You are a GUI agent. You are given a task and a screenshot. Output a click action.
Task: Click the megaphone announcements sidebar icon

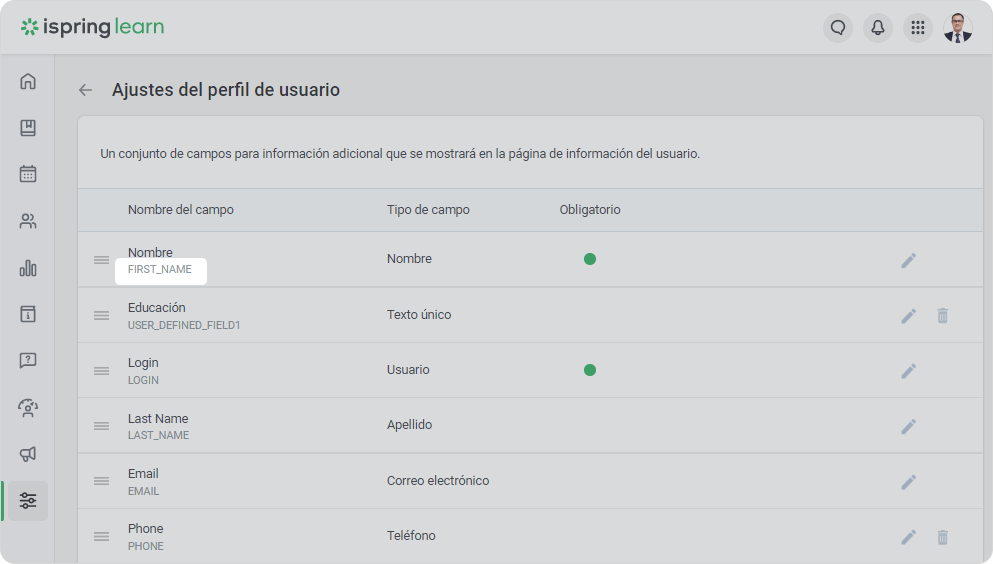[28, 454]
